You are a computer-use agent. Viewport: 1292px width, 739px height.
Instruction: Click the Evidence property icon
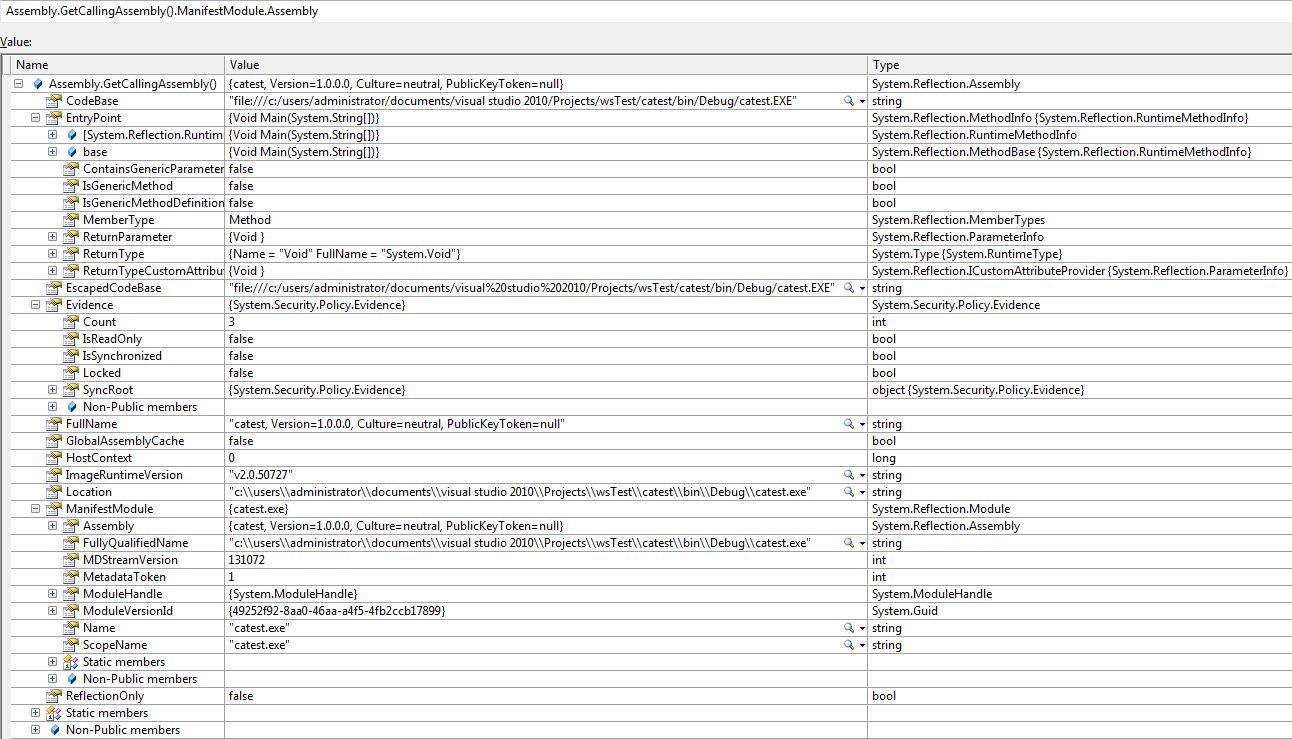54,305
